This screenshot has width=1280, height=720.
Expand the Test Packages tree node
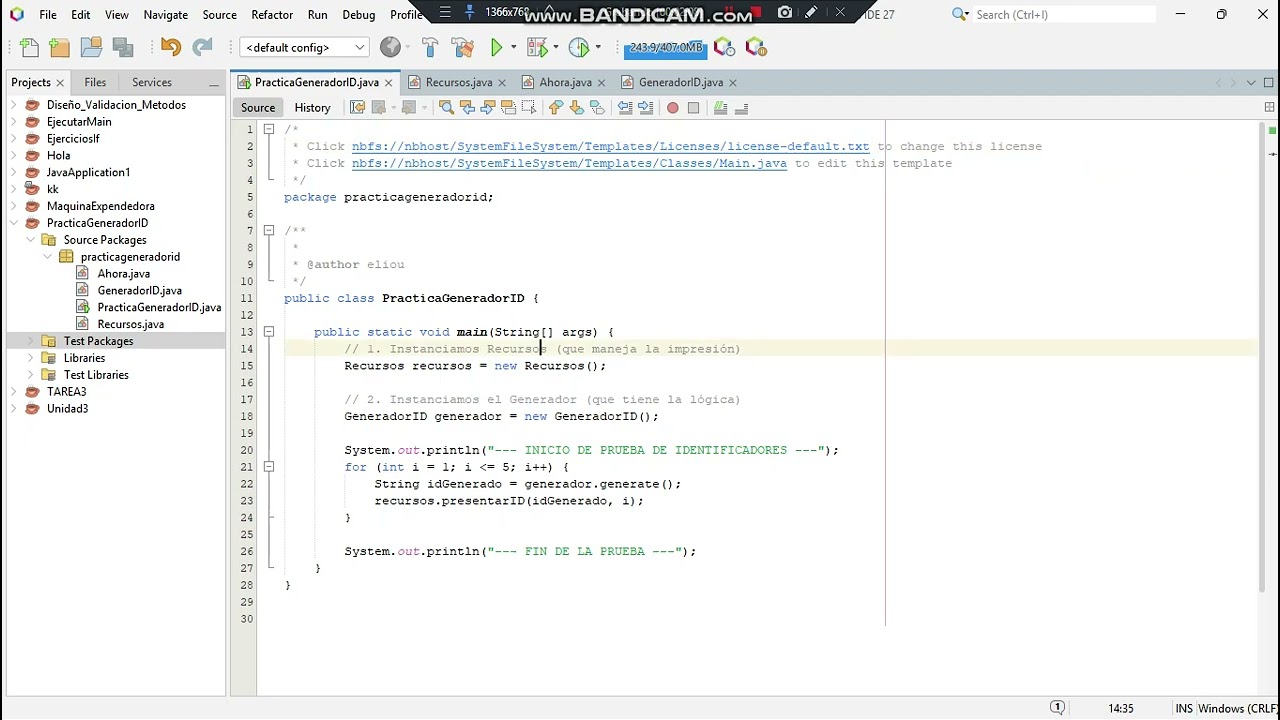[x=31, y=341]
